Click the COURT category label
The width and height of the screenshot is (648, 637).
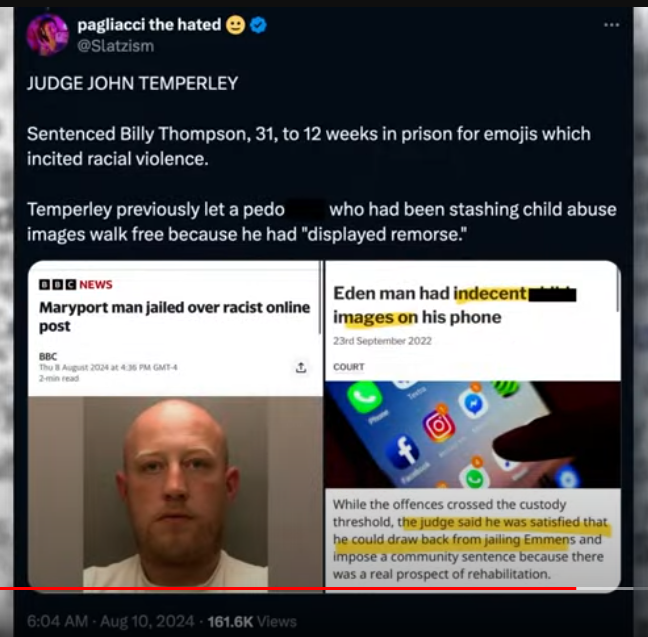click(x=349, y=367)
